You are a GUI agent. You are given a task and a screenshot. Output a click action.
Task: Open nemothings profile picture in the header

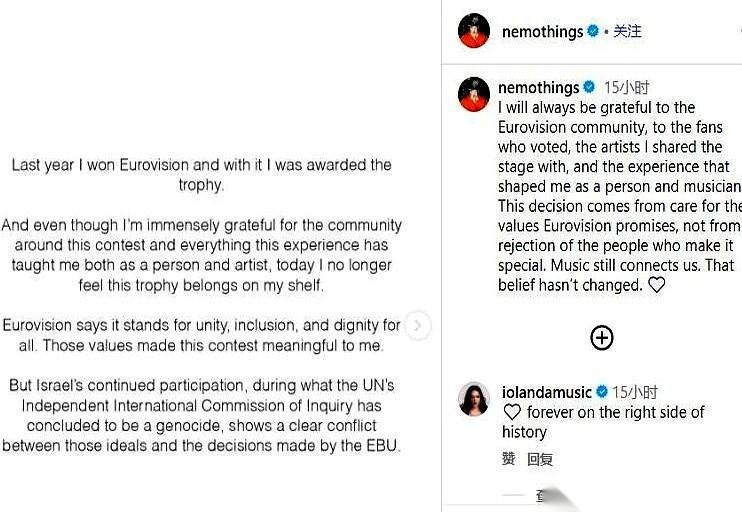coord(474,31)
